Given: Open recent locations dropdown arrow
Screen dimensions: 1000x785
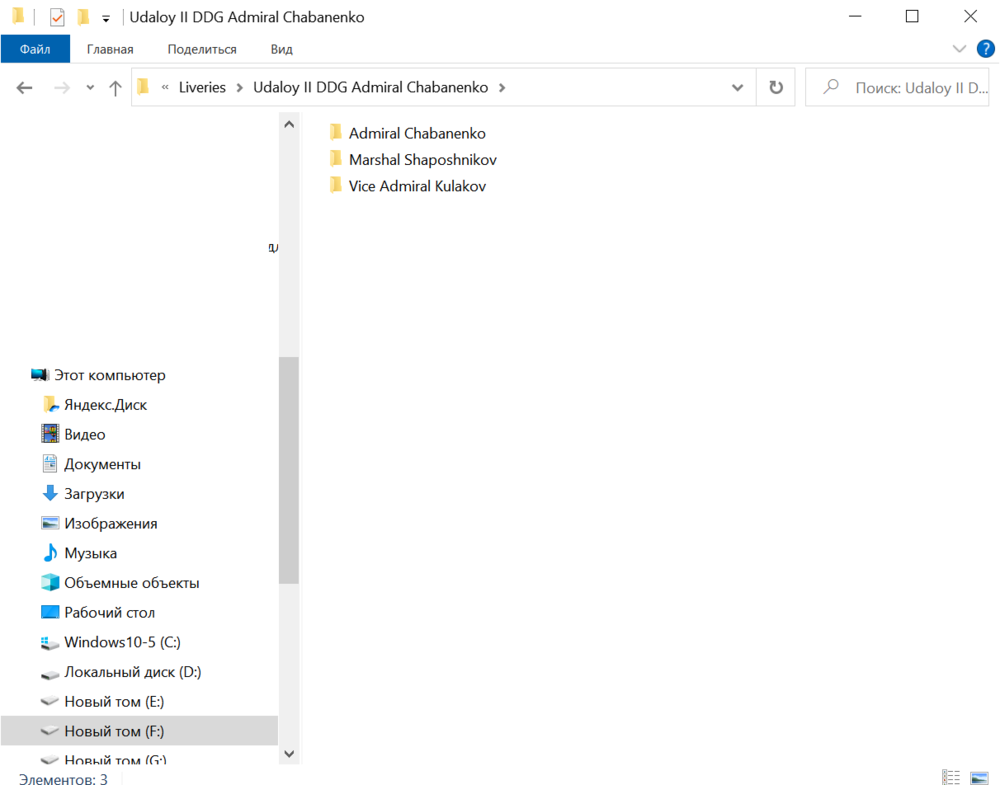Looking at the screenshot, I should (90, 88).
